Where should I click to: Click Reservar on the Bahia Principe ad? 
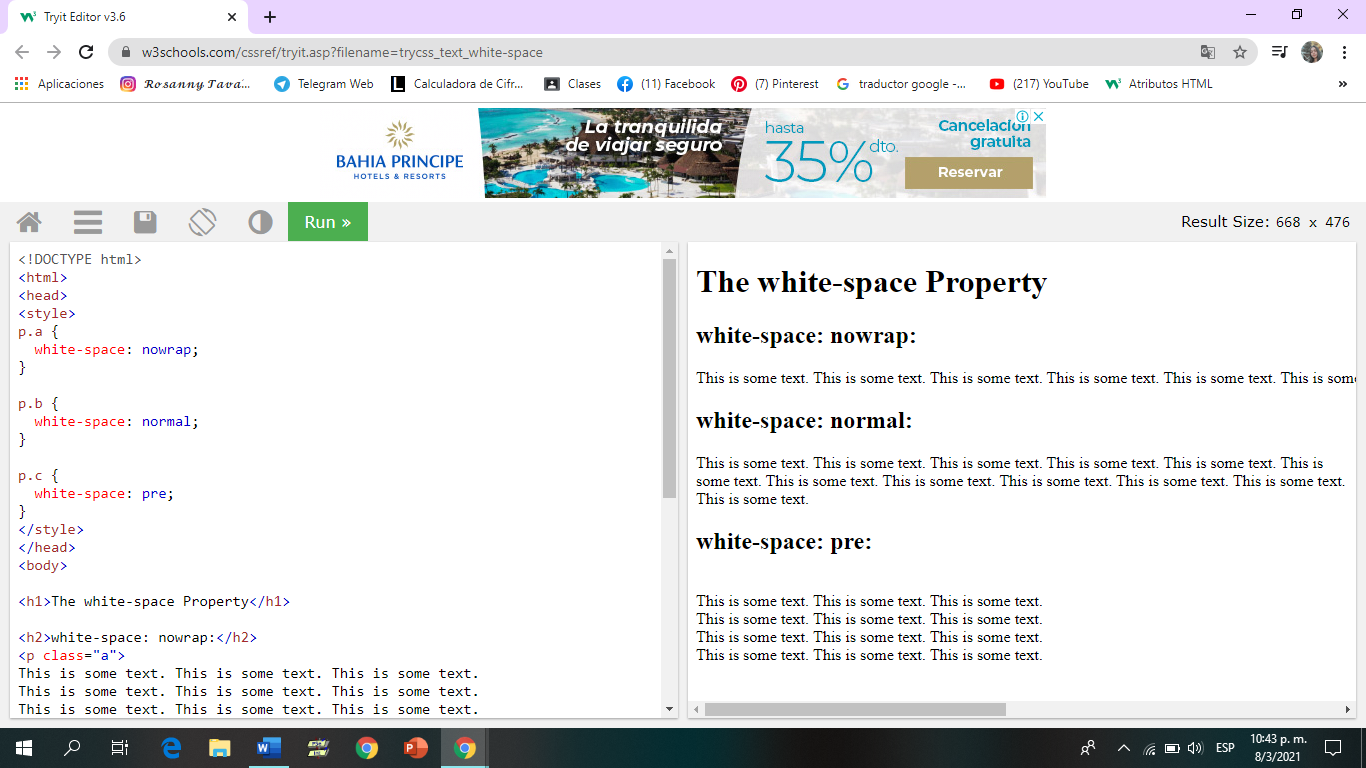(x=968, y=172)
